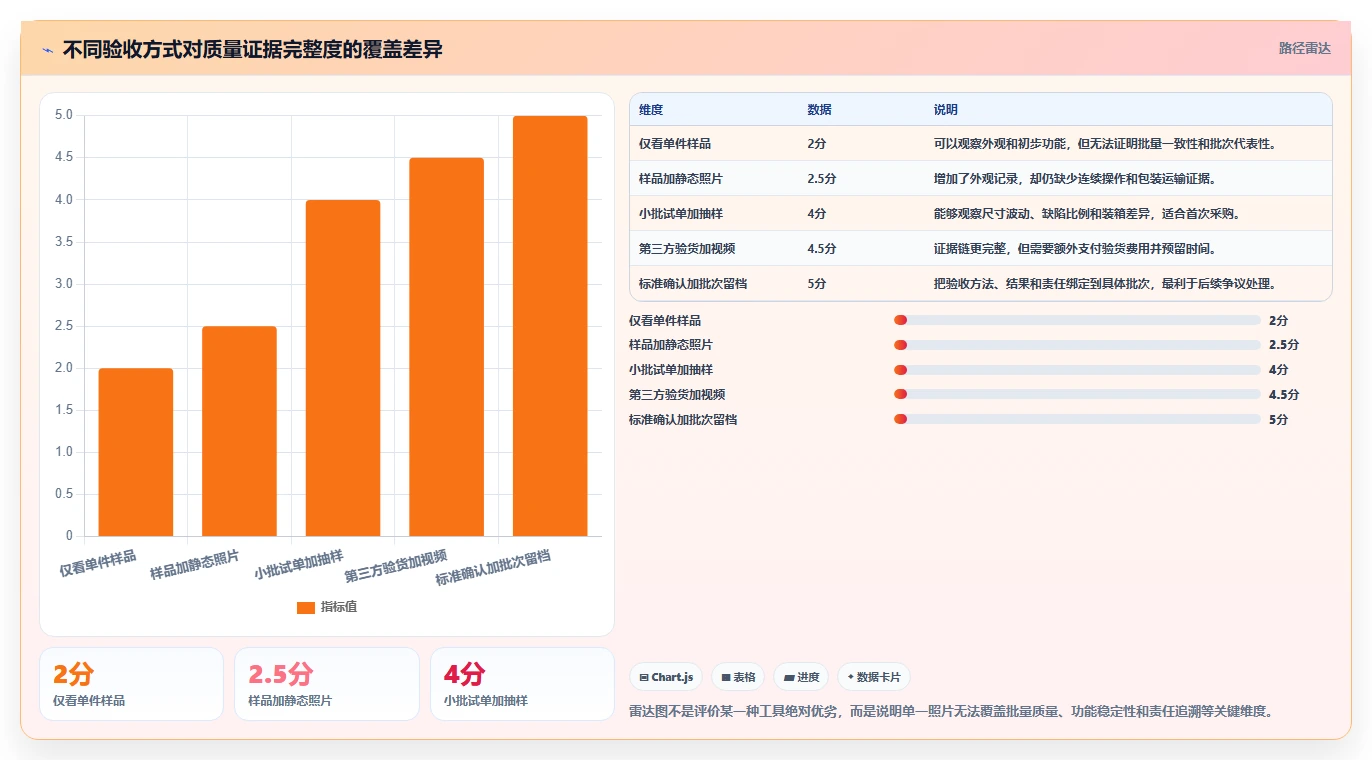The width and height of the screenshot is (1372, 760).
Task: Click the Chart.js tag chip
Action: pos(666,677)
